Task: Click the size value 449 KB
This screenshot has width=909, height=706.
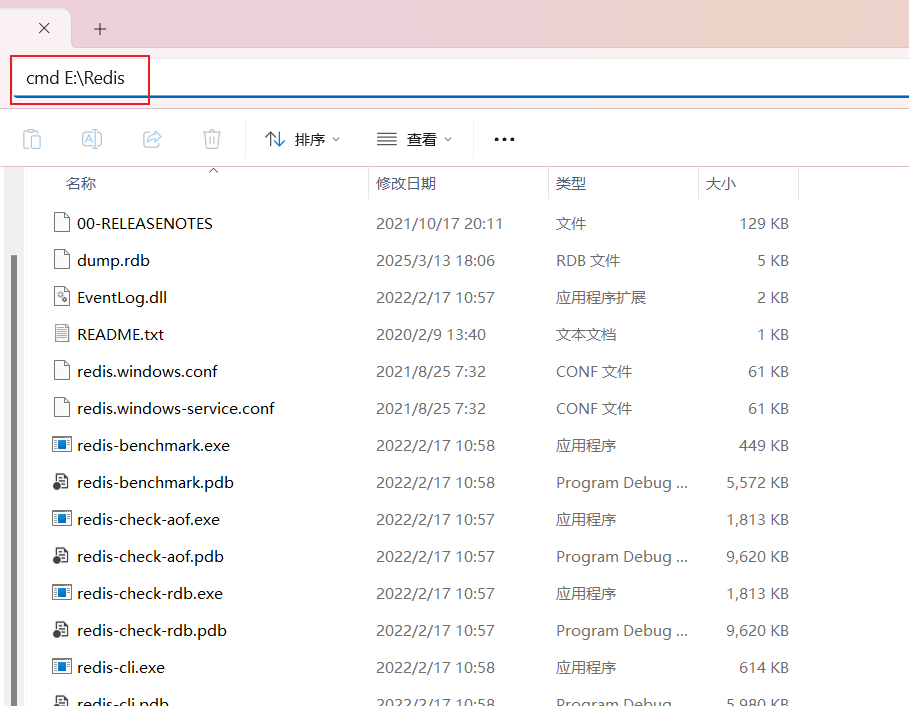Action: click(x=764, y=446)
